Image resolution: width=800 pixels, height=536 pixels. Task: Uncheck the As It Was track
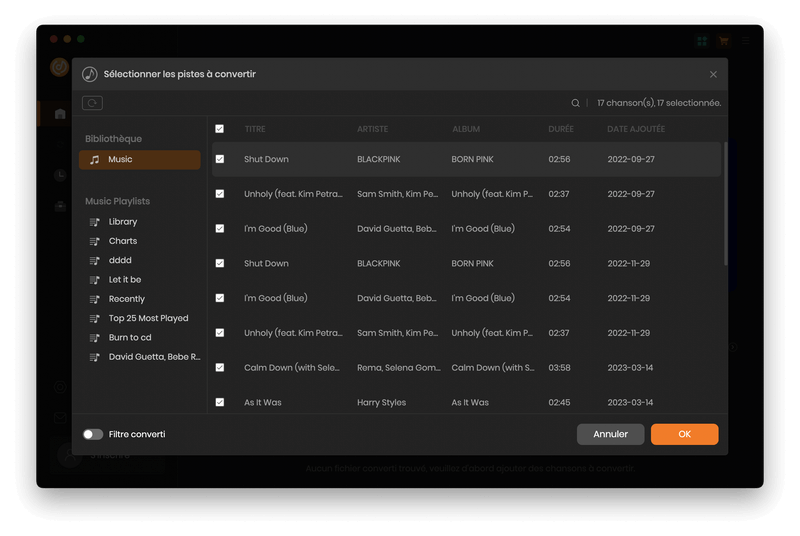point(220,402)
